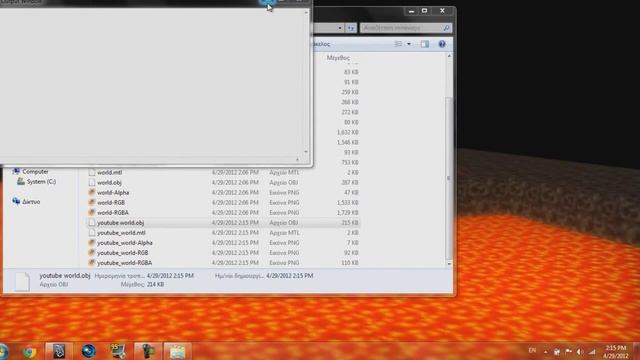Switch to the file explorer taskbar button
This screenshot has height=360, width=640.
tap(177, 351)
